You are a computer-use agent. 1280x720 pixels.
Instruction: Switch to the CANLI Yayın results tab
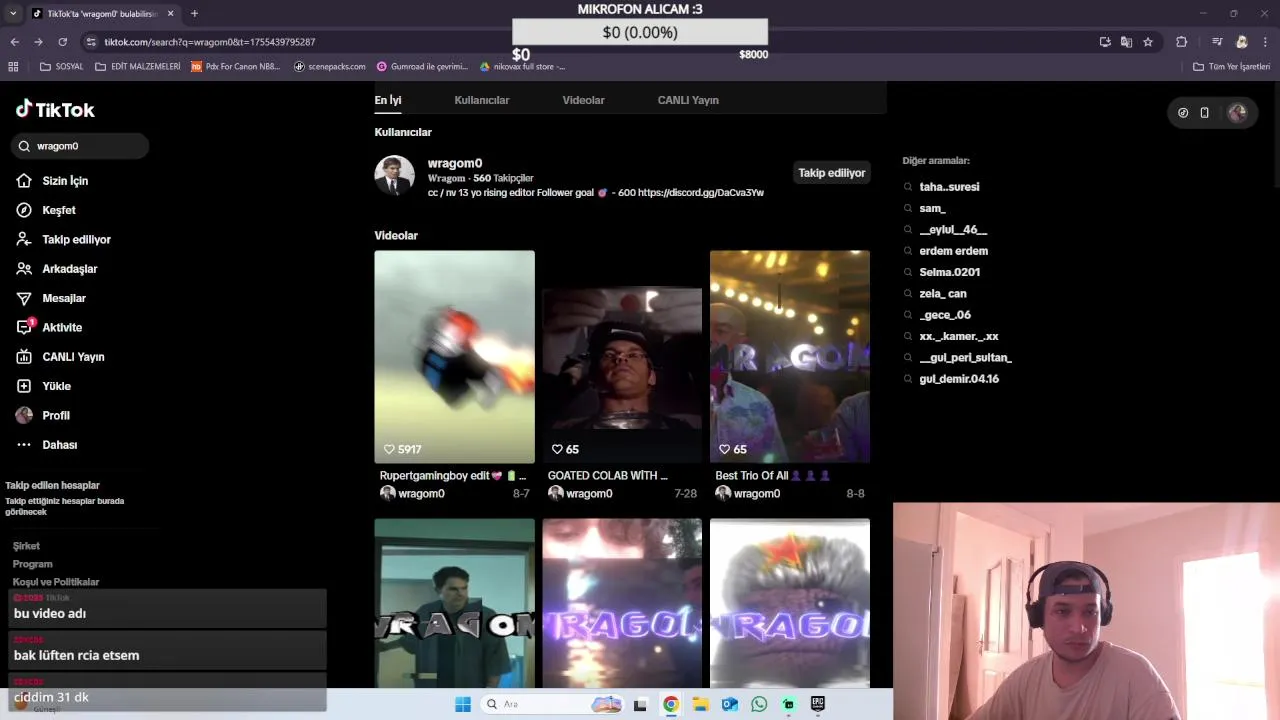click(688, 100)
